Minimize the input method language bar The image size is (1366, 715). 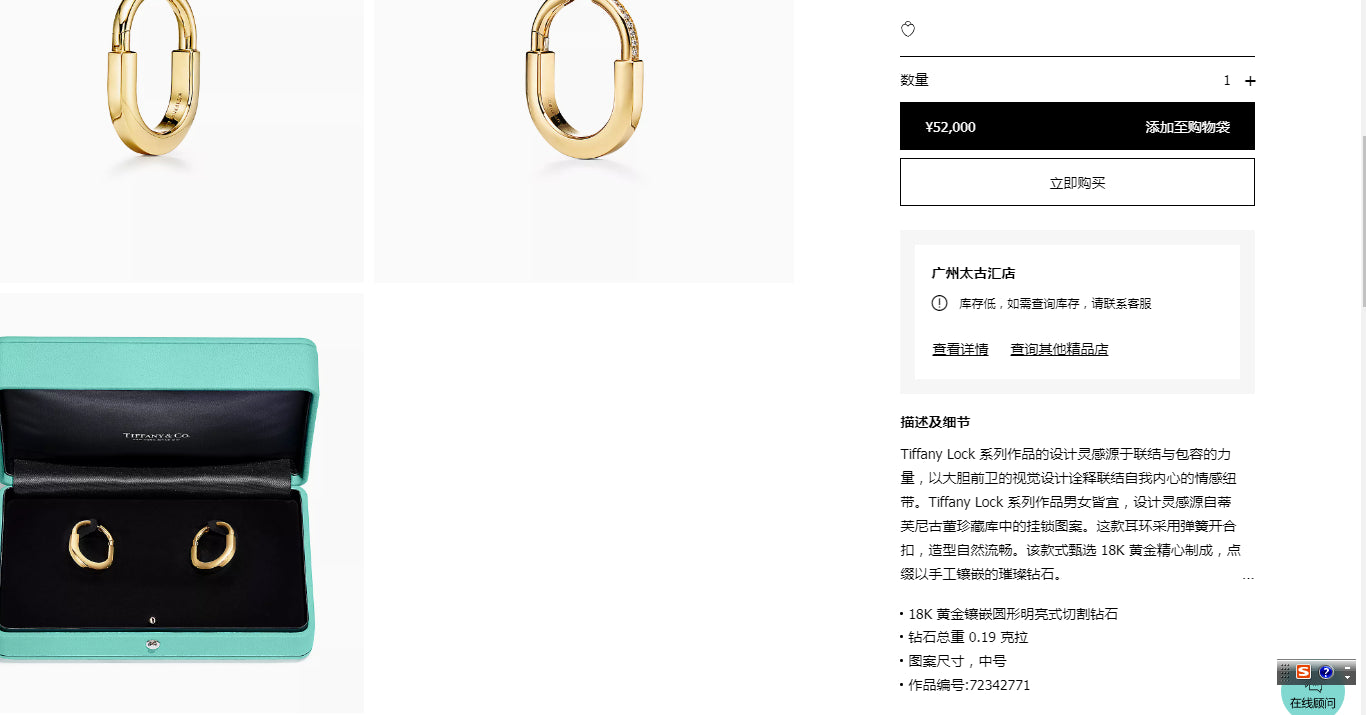(x=1347, y=667)
